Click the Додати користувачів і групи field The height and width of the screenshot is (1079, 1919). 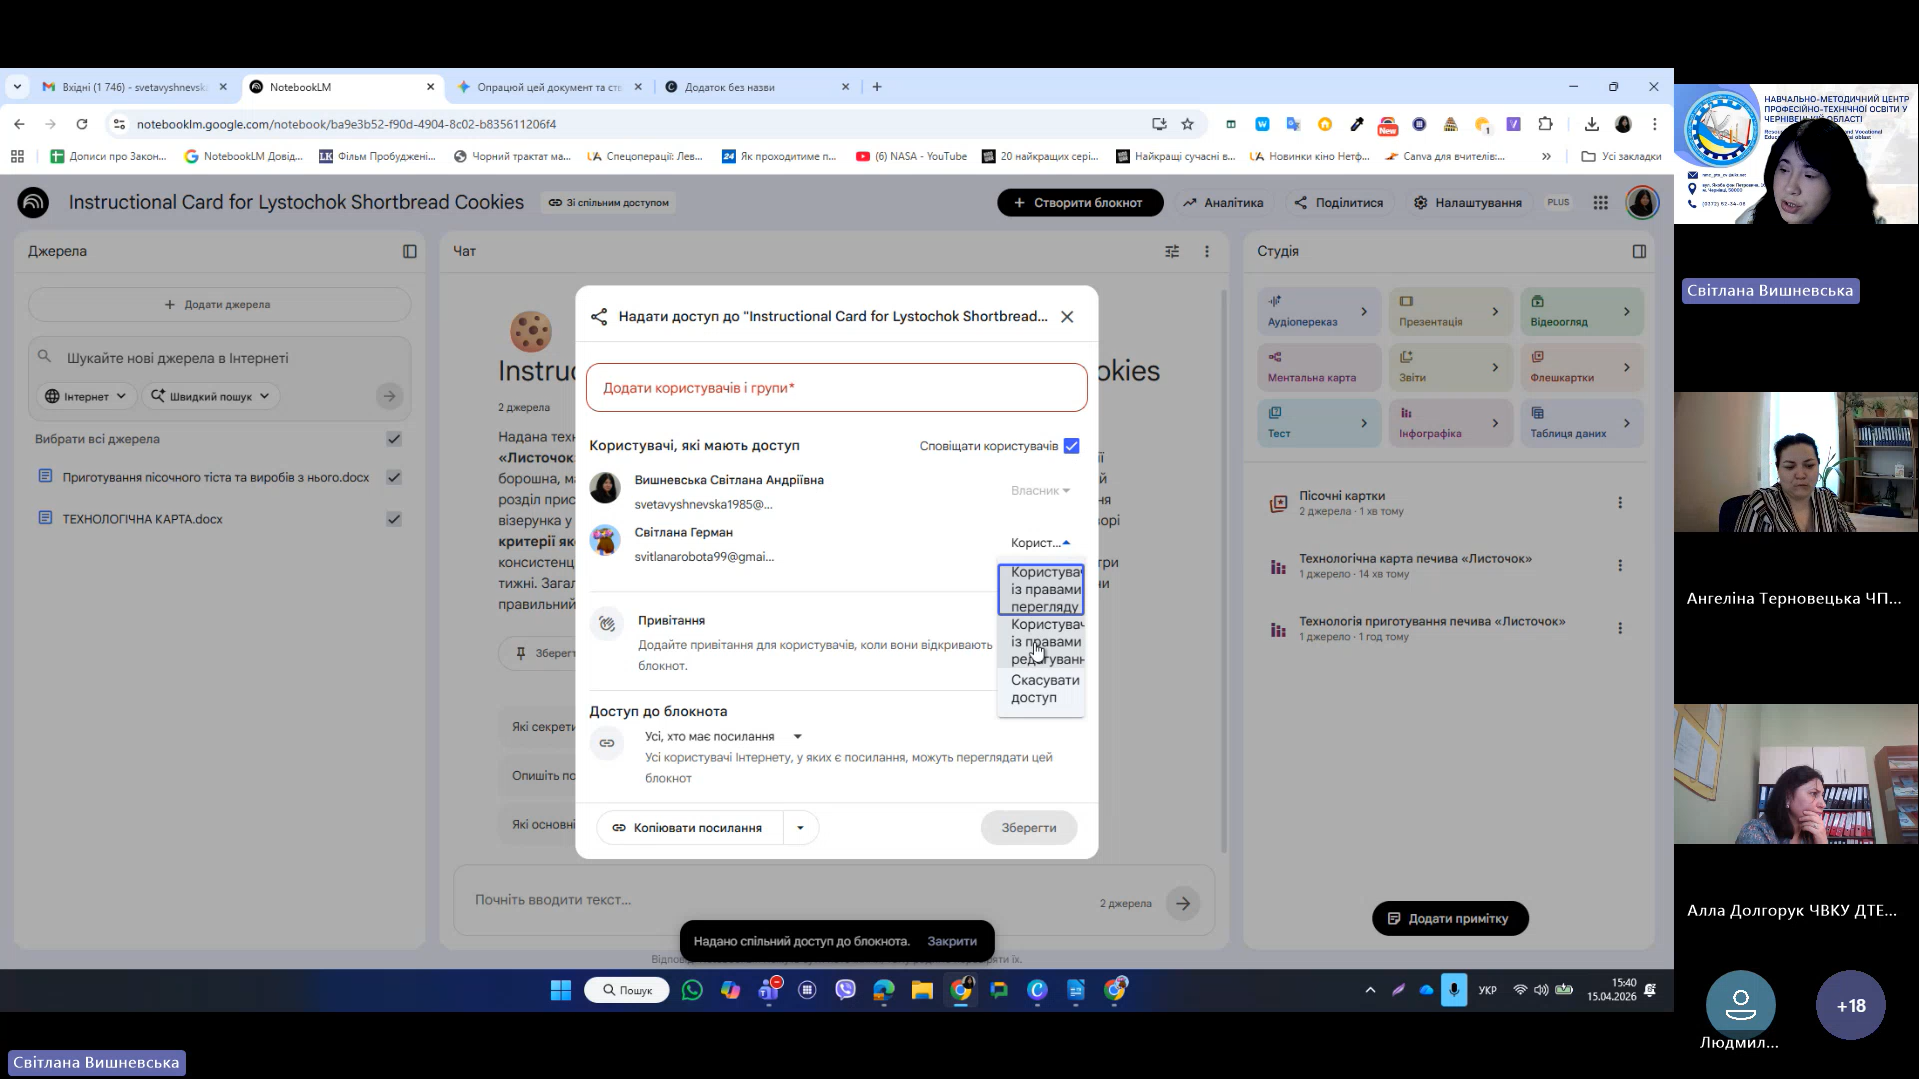836,388
